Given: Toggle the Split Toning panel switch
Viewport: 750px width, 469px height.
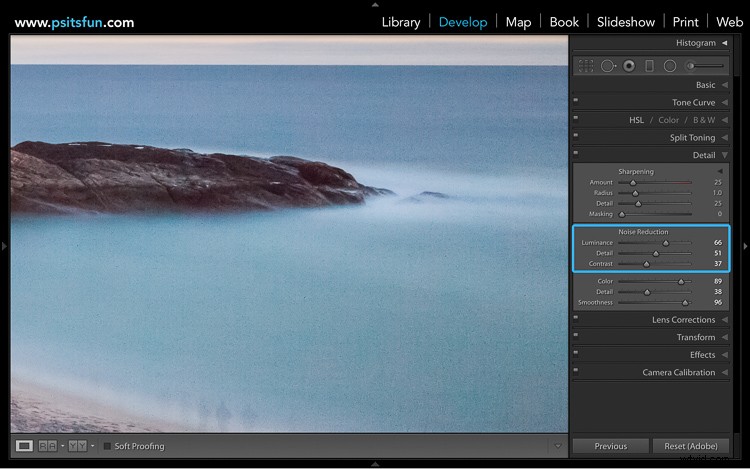Looking at the screenshot, I should tap(576, 135).
